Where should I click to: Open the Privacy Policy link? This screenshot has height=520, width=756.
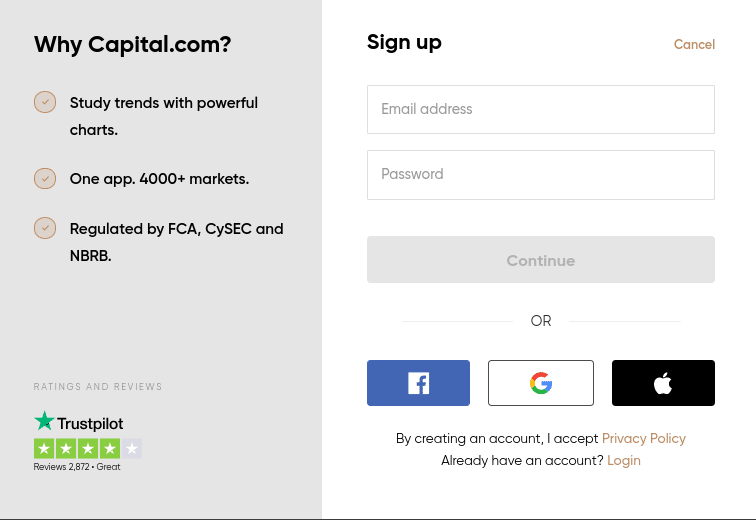pyautogui.click(x=644, y=438)
